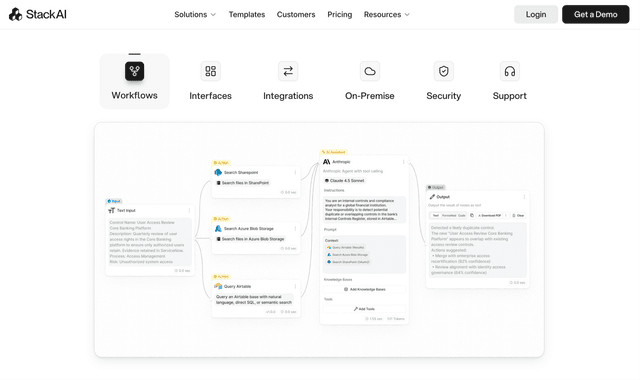This screenshot has height=380, width=640.
Task: Click the Output result text area
Action: tap(478, 250)
